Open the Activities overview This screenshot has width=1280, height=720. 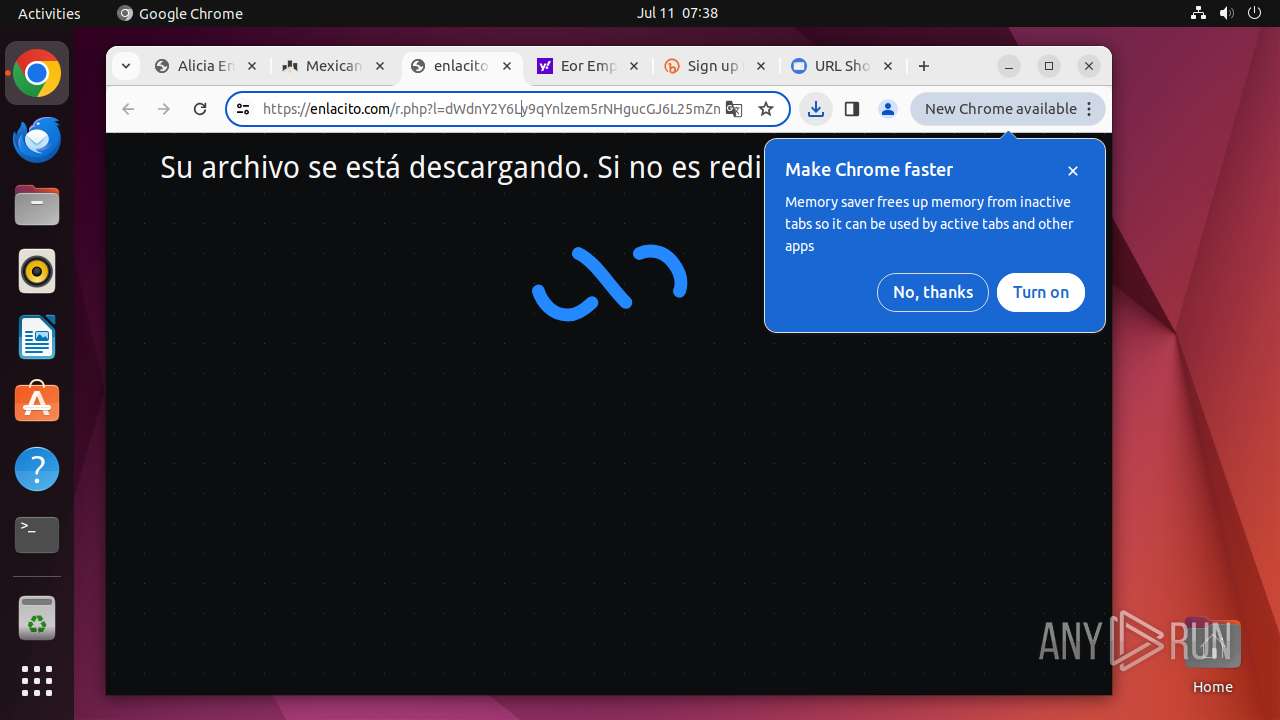[49, 13]
